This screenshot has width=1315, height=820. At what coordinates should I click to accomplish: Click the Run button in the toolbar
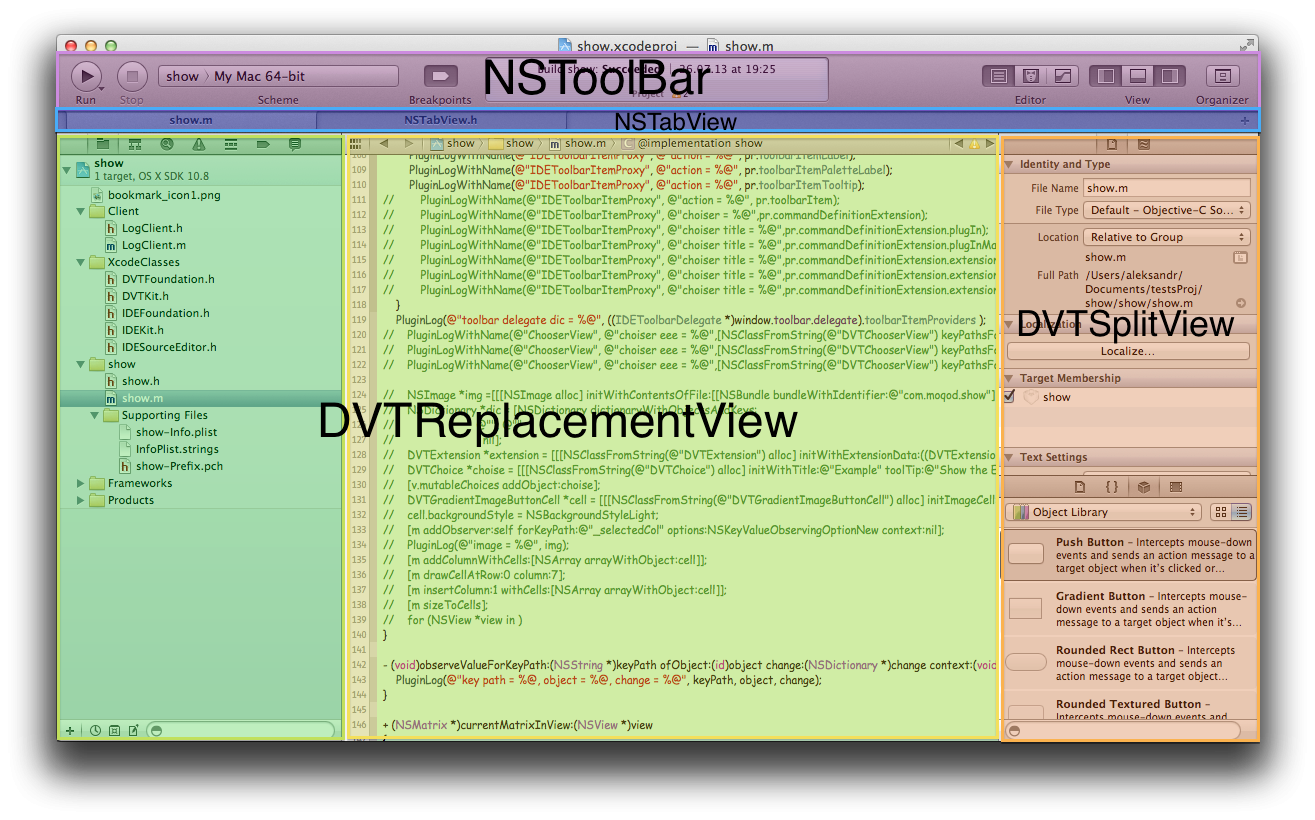click(87, 76)
